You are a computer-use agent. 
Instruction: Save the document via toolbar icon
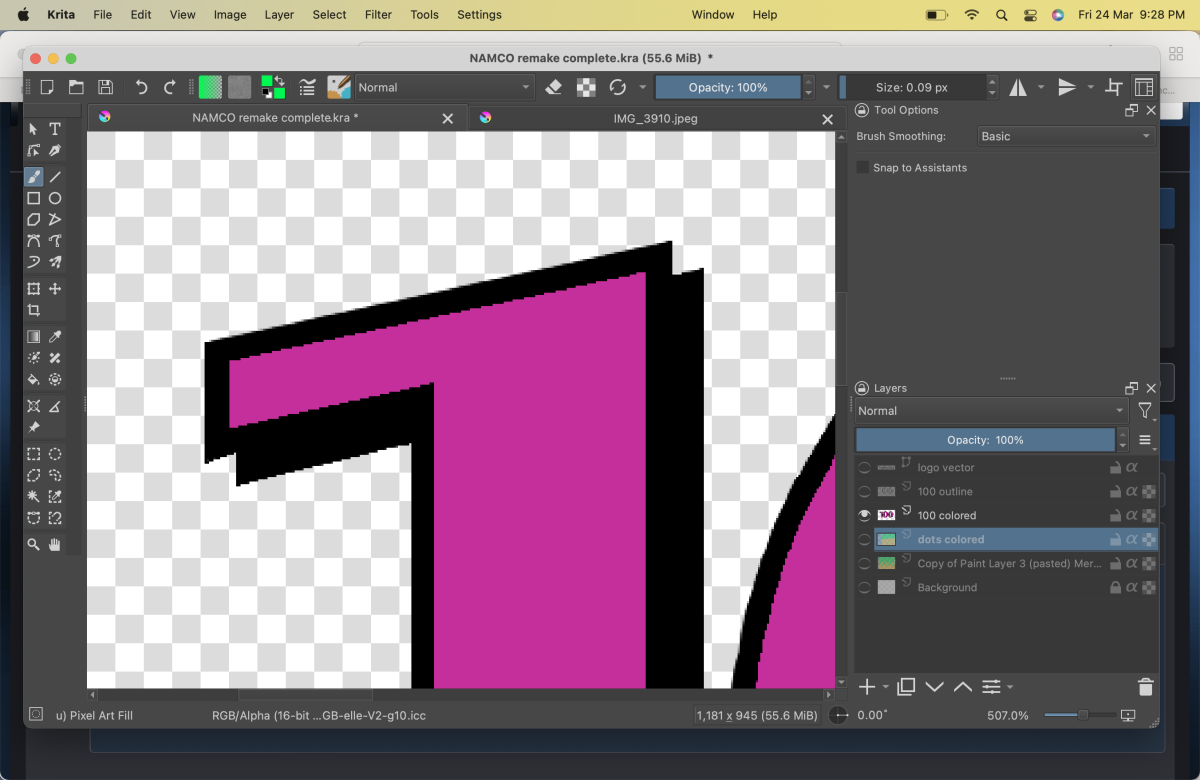pos(105,87)
